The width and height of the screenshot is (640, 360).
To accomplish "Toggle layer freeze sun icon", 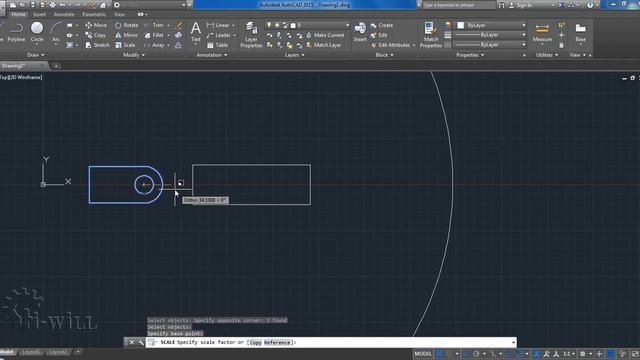I will [x=277, y=25].
